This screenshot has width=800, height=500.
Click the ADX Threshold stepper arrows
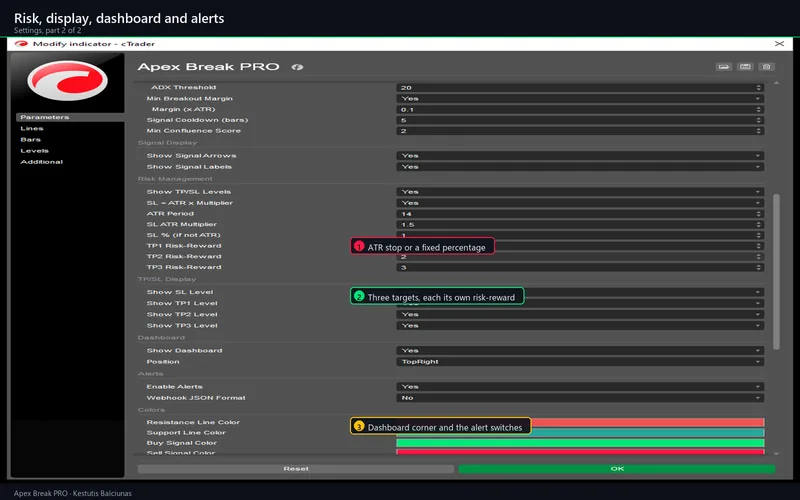[x=759, y=88]
